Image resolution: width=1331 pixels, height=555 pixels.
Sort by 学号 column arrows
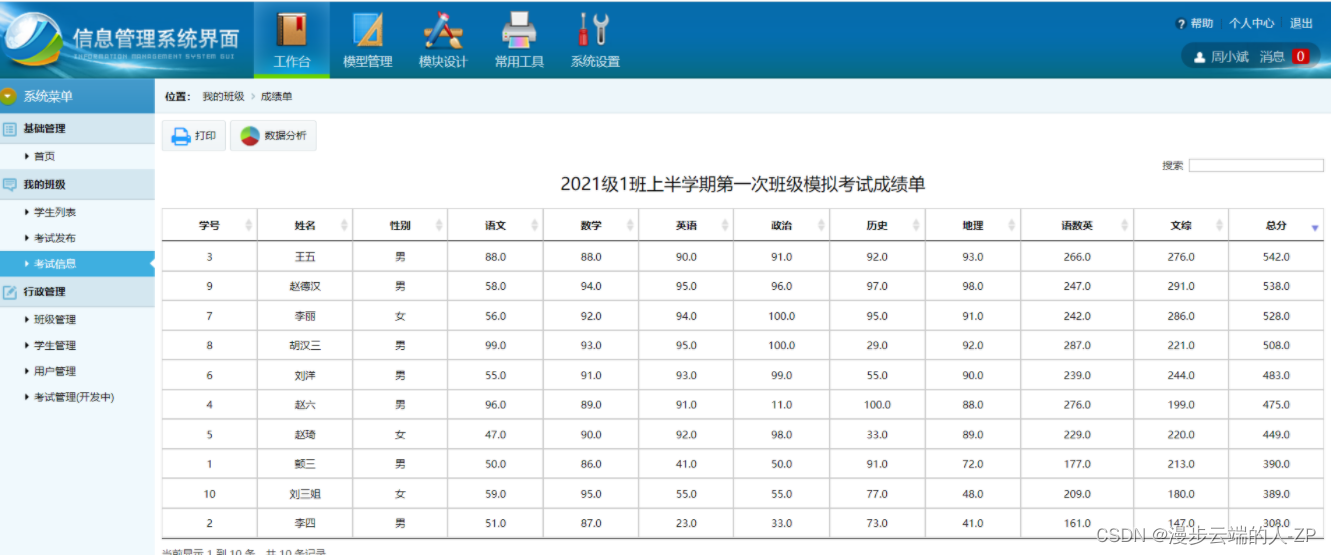pyautogui.click(x=248, y=226)
